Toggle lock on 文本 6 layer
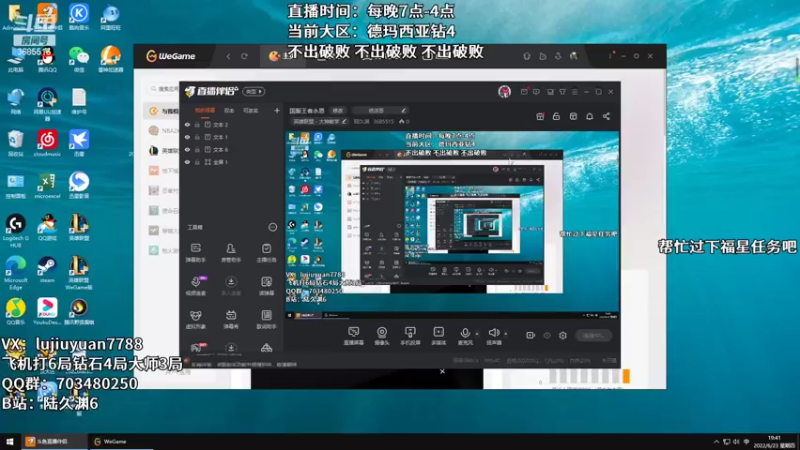Screen dimensions: 800x450 197,149
